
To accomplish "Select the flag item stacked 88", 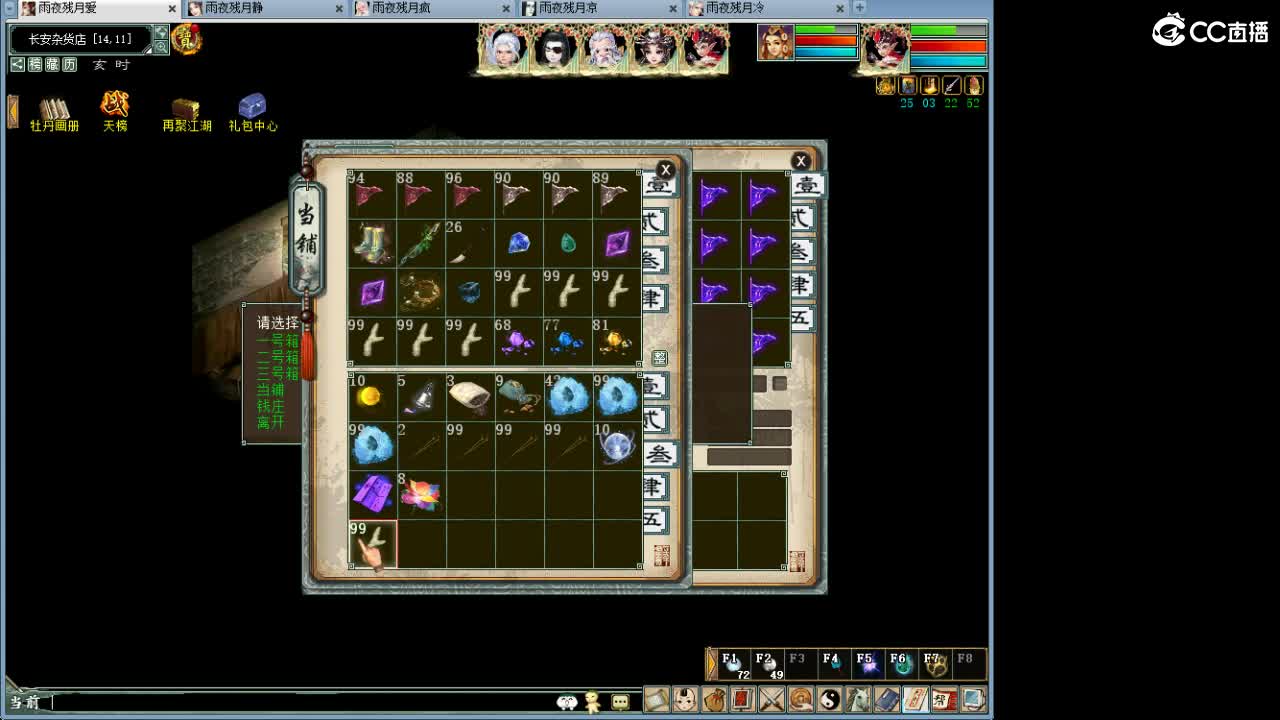I will 421,195.
